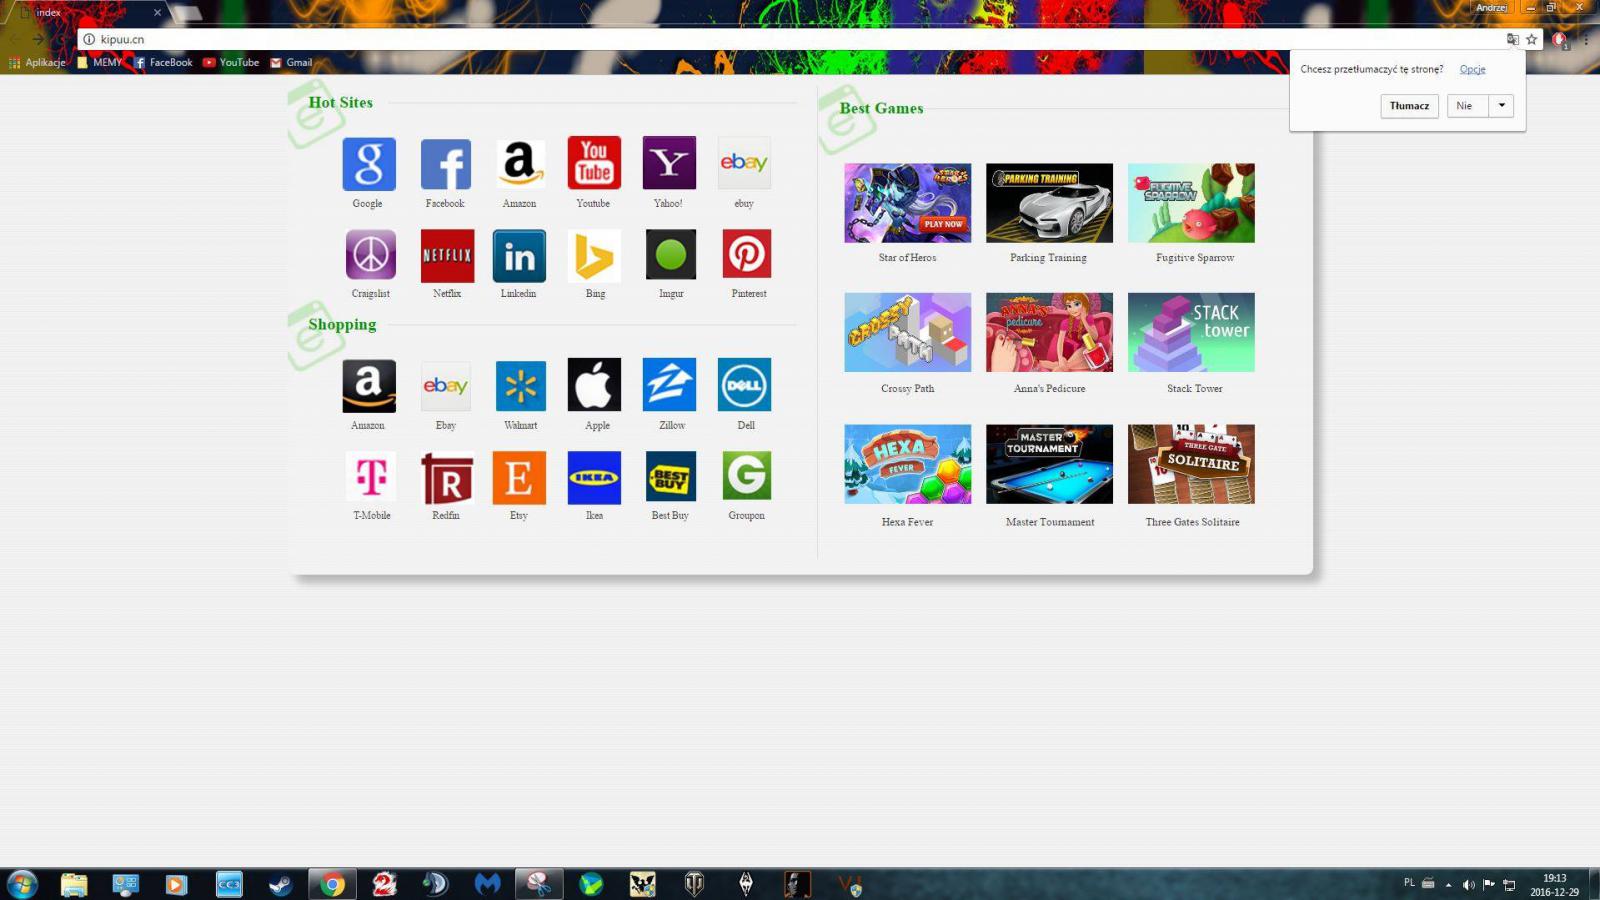Click the Star of Heros game title
Screen dimensions: 1600x900
[x=907, y=258]
